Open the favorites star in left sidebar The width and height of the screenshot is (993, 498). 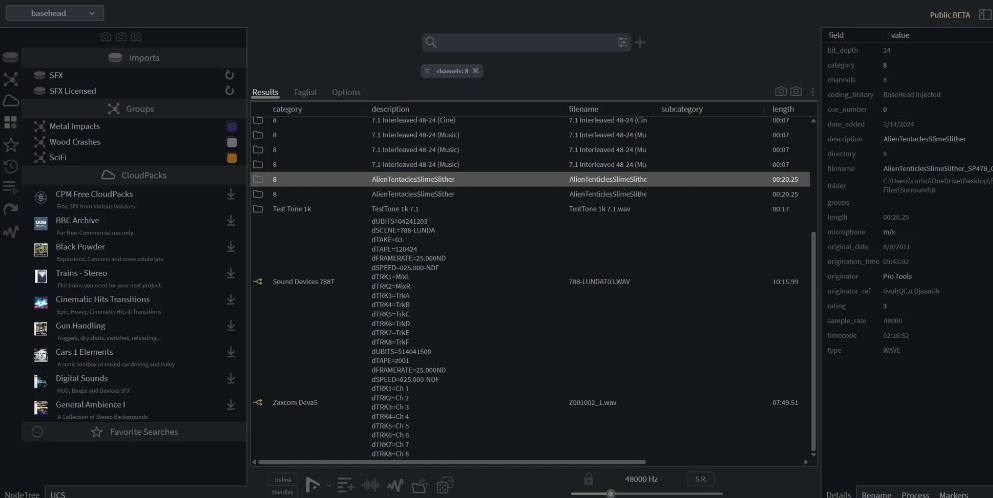tap(11, 144)
